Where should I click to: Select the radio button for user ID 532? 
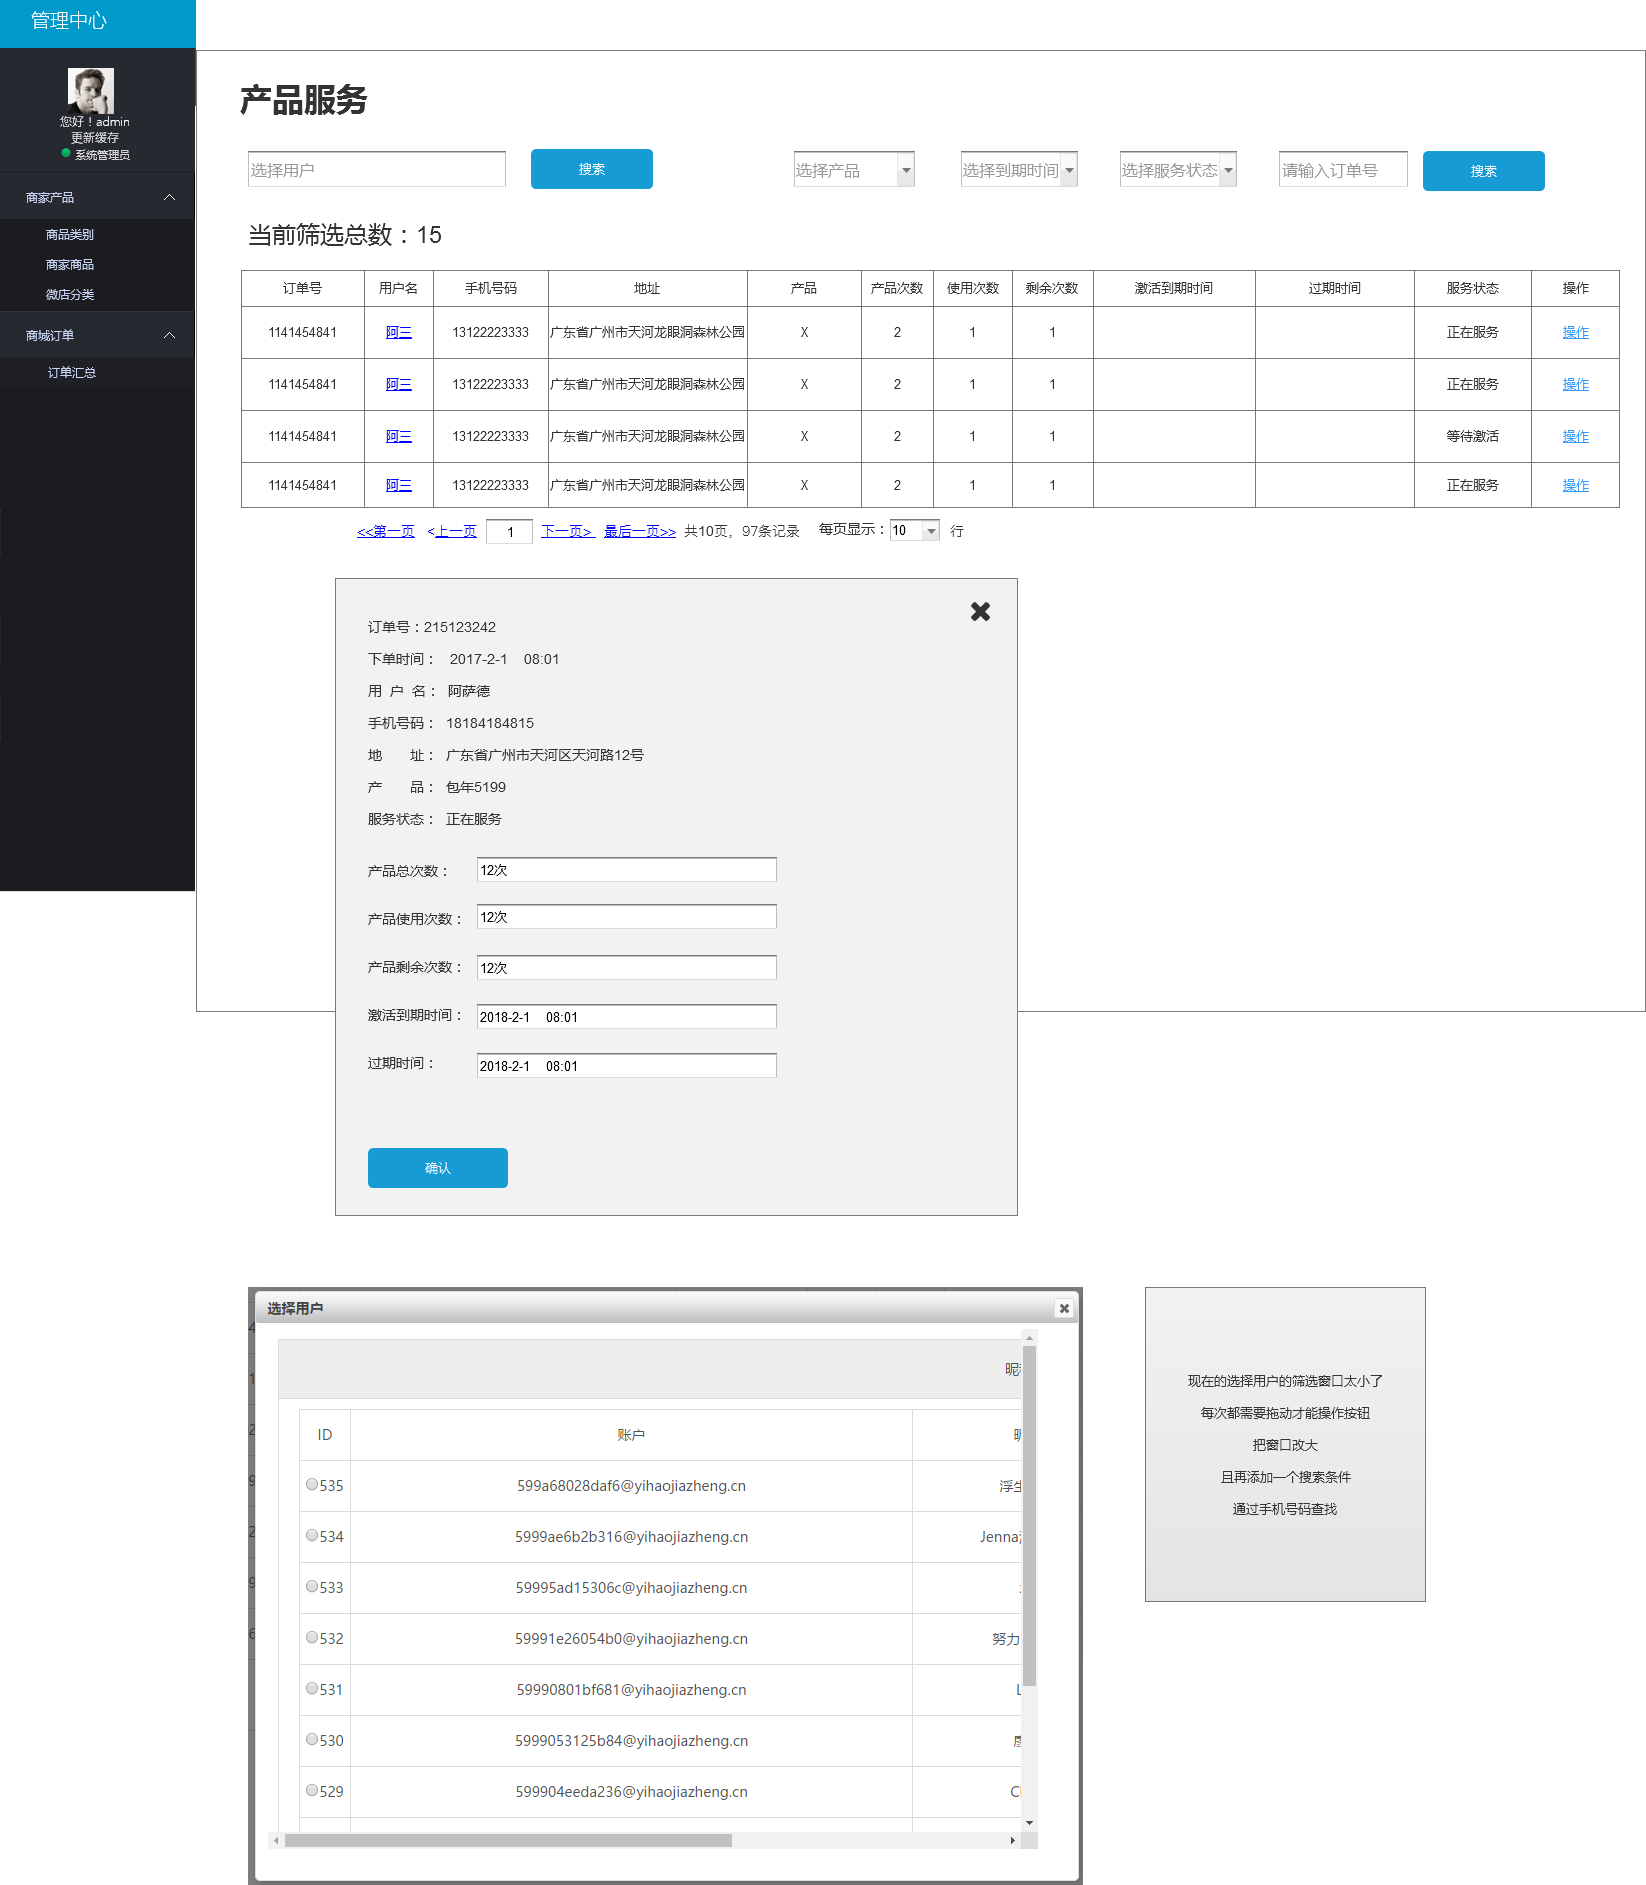click(x=312, y=1637)
